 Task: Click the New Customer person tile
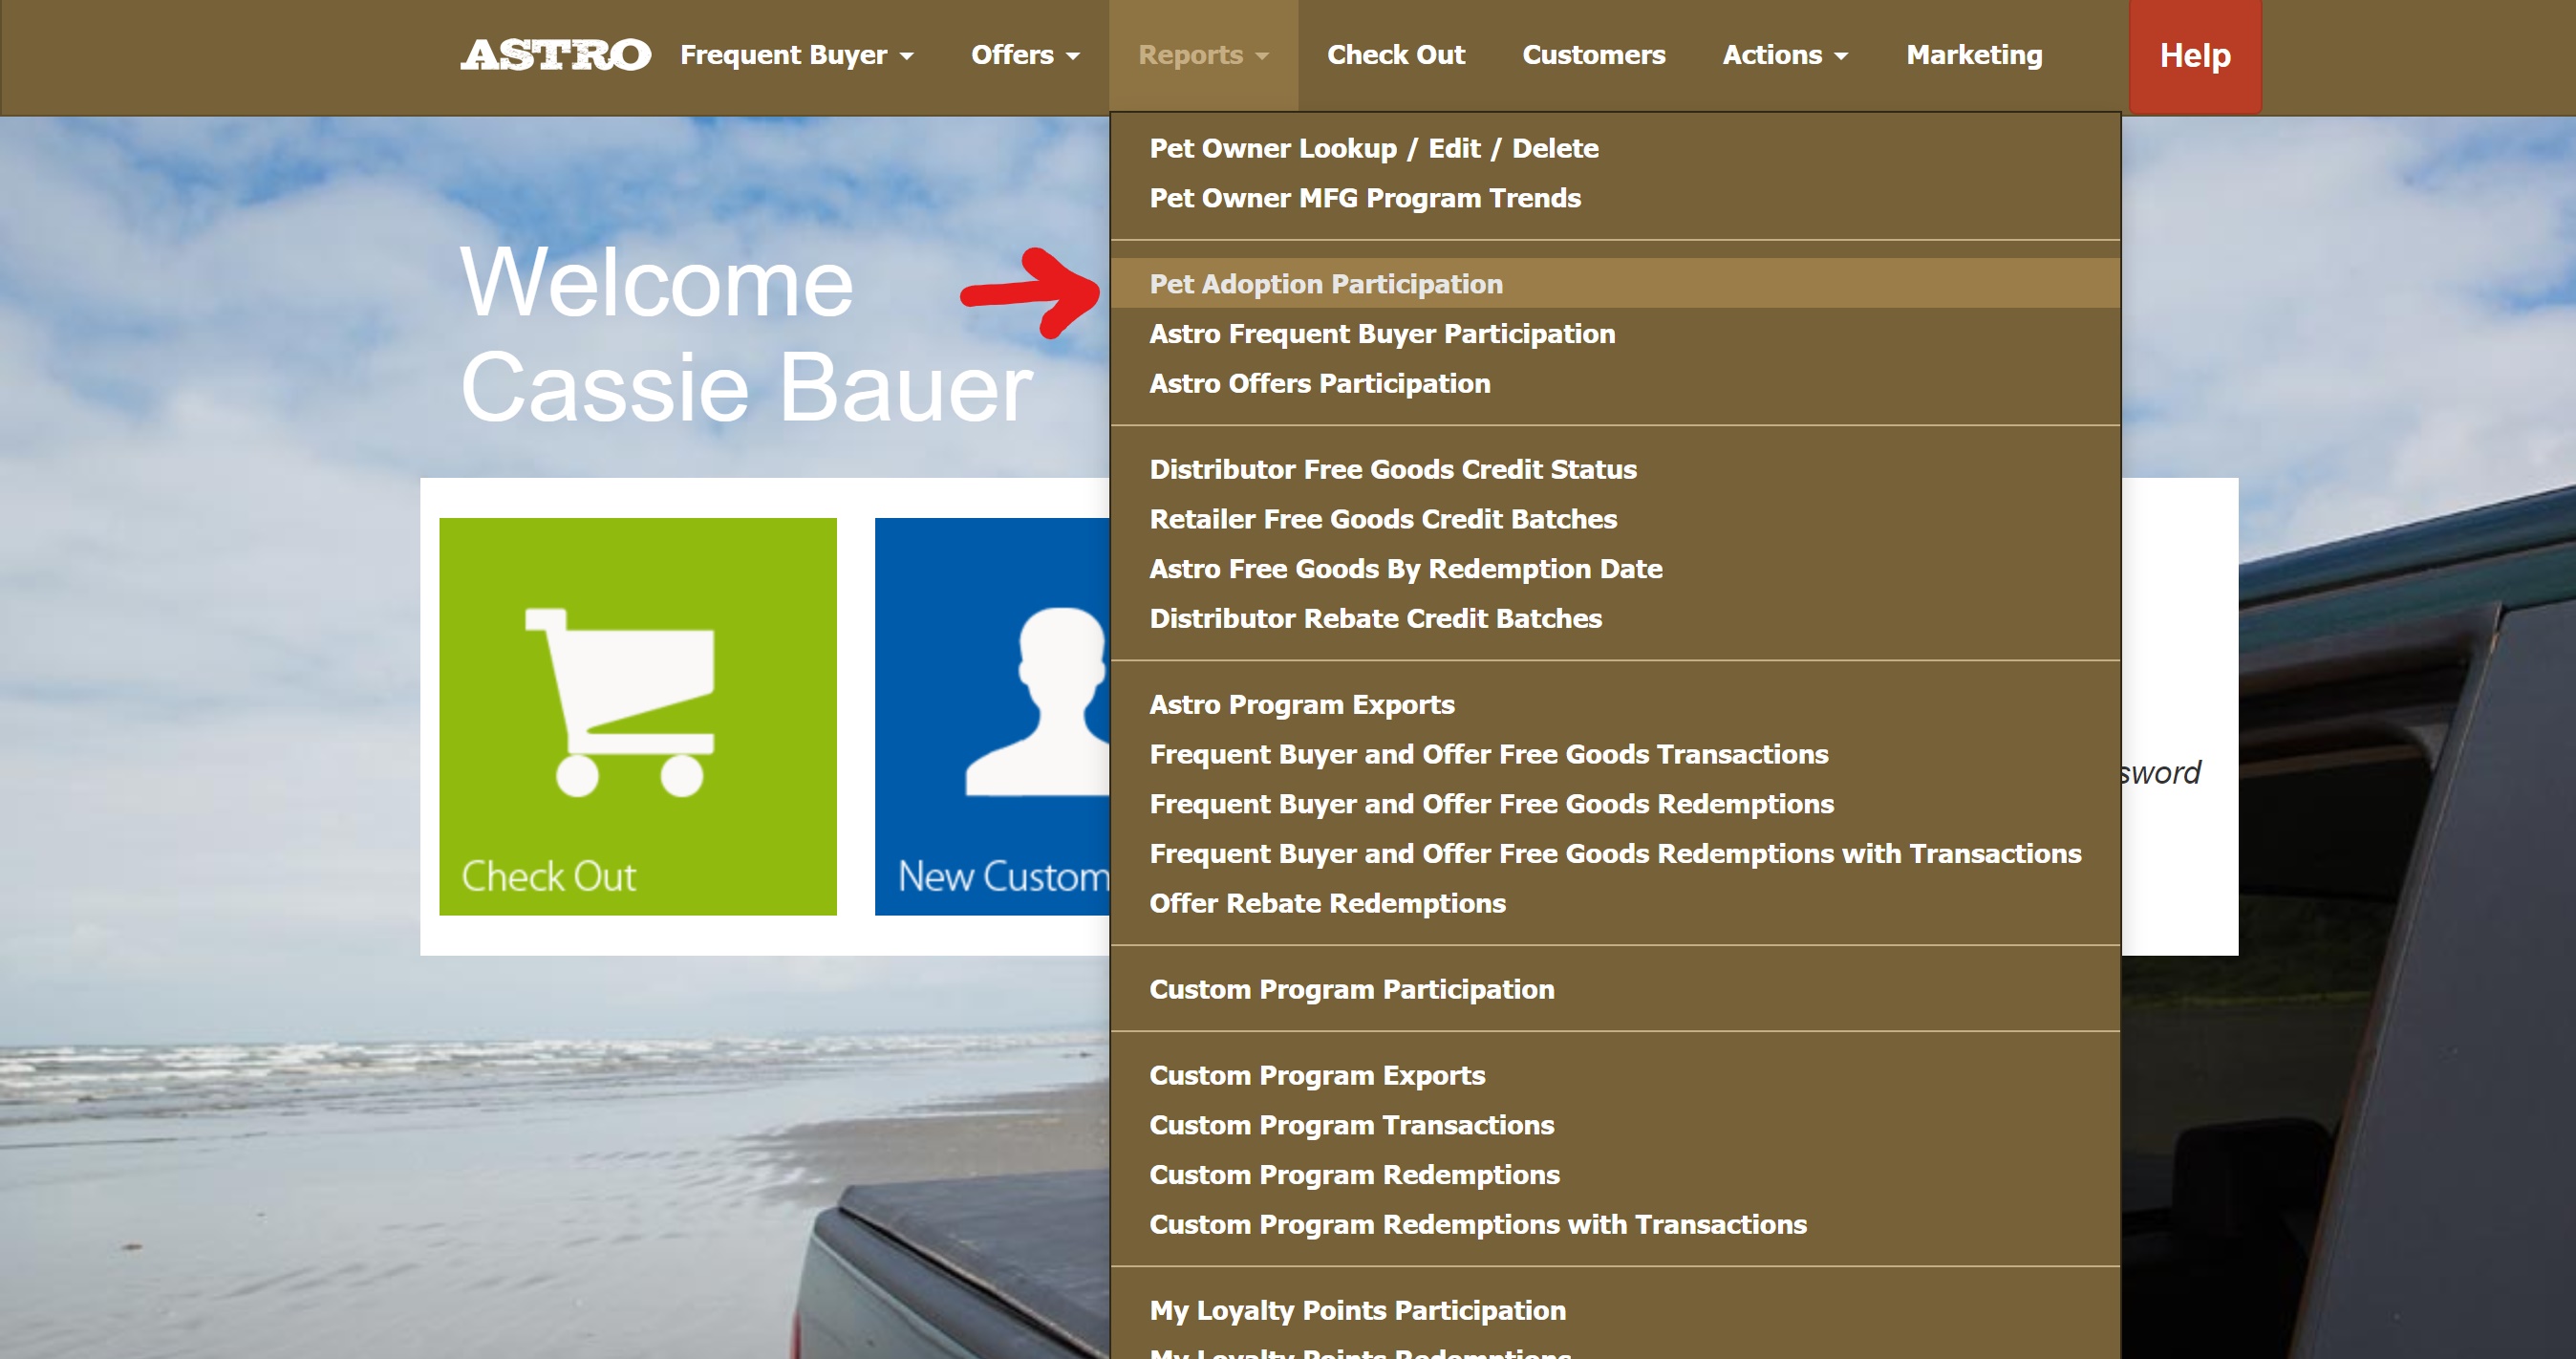[x=992, y=716]
